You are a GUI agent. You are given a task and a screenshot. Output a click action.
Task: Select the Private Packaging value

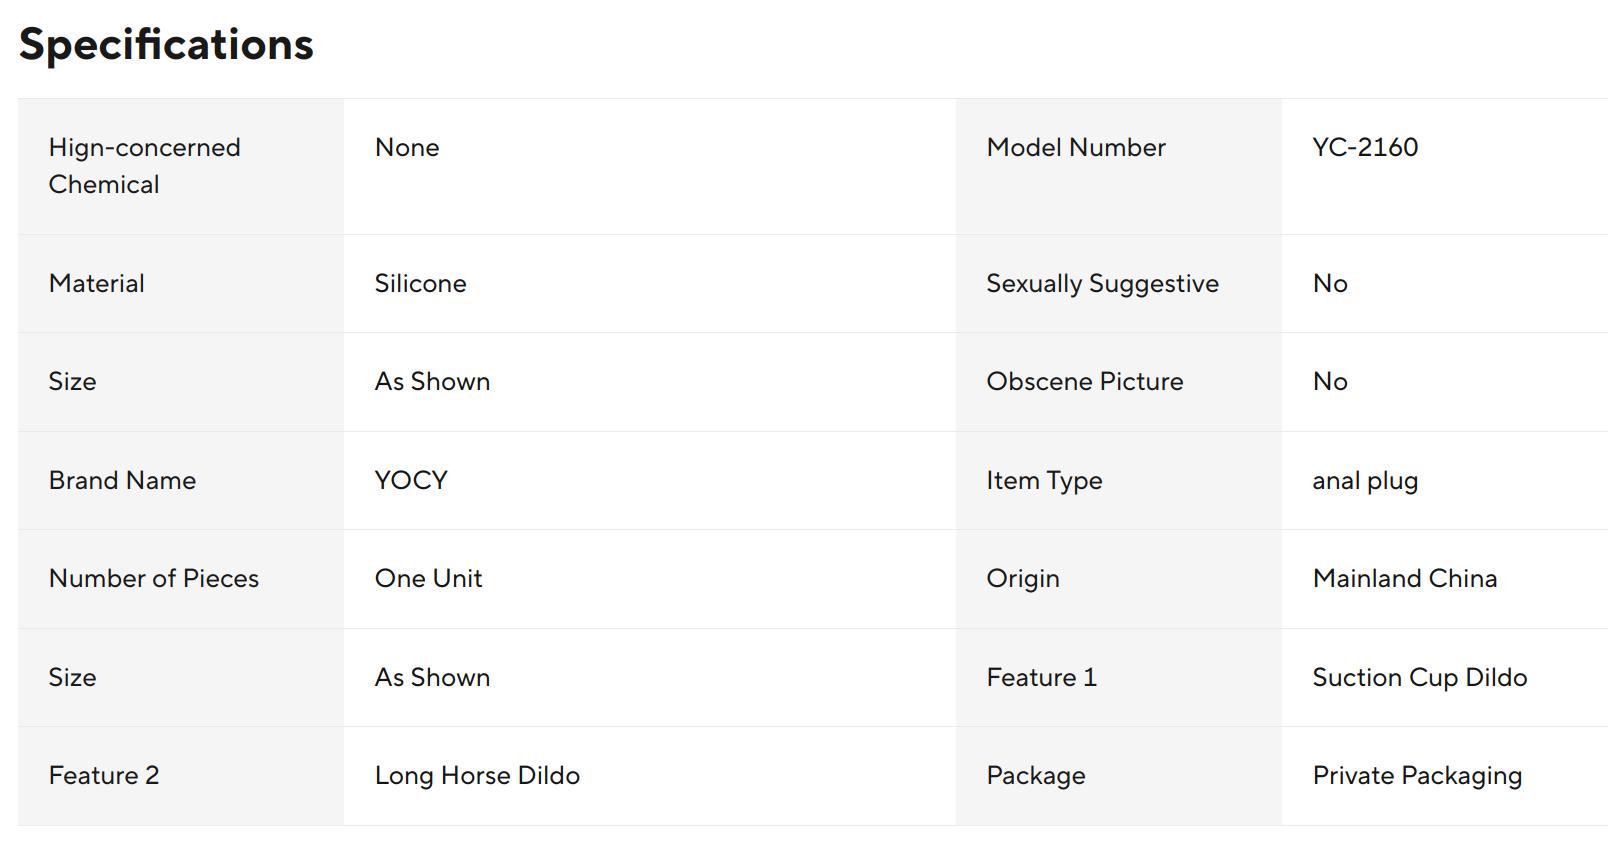pos(1417,776)
